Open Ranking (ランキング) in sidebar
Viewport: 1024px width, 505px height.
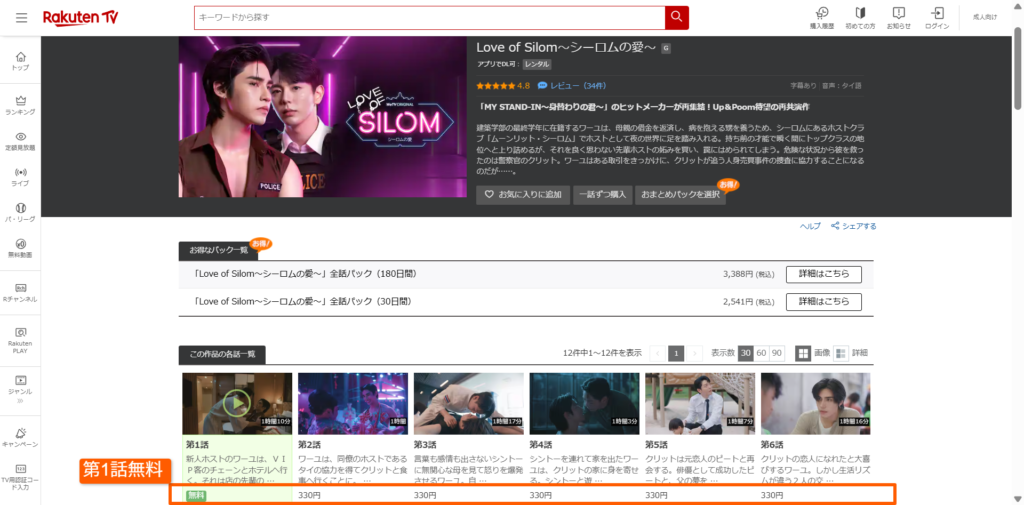pyautogui.click(x=20, y=106)
